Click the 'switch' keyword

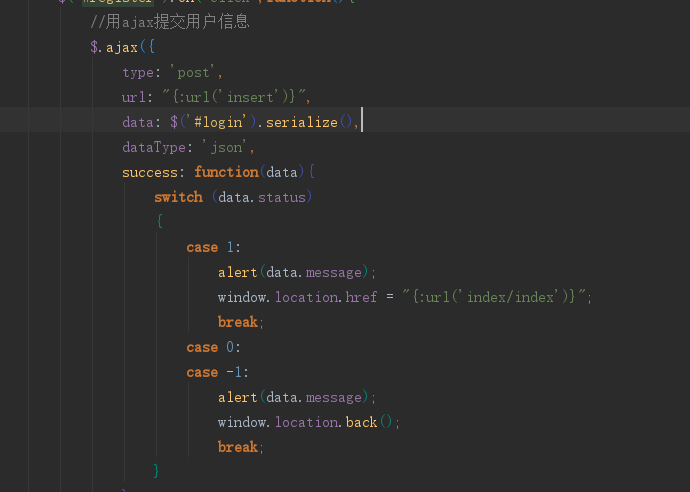tap(178, 197)
